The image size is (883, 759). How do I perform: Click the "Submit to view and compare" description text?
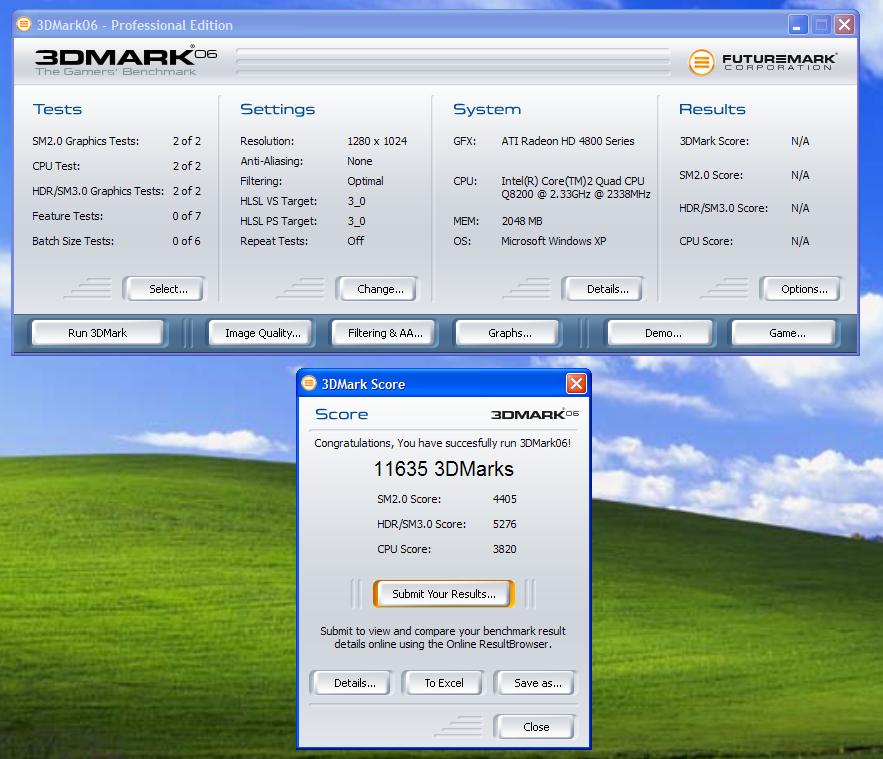[x=443, y=637]
